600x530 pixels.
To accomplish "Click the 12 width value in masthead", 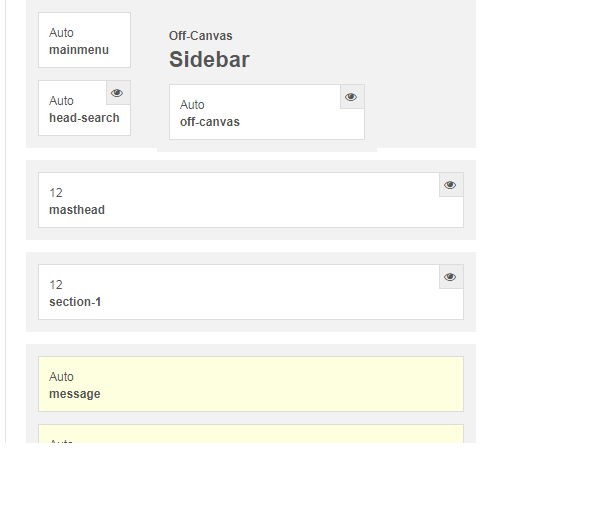I will coord(56,193).
